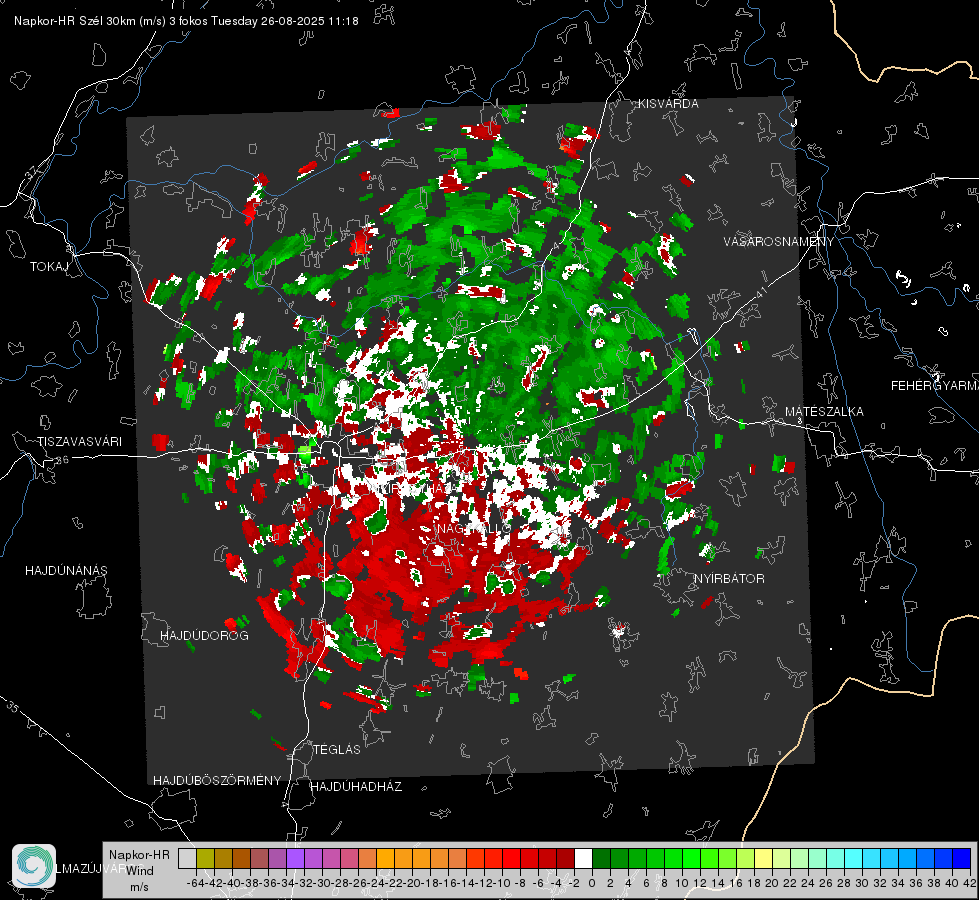Click the radar title text at top-left

[x=186, y=21]
